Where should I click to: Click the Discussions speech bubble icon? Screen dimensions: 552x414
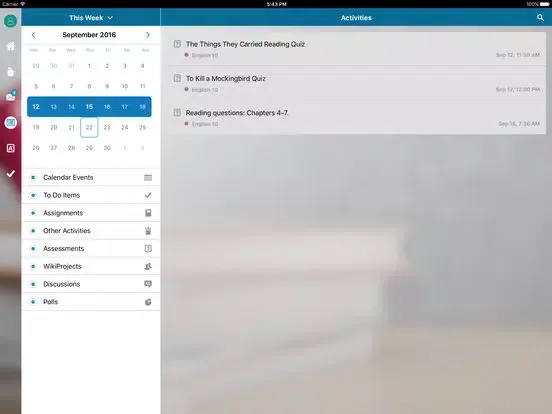coord(148,284)
